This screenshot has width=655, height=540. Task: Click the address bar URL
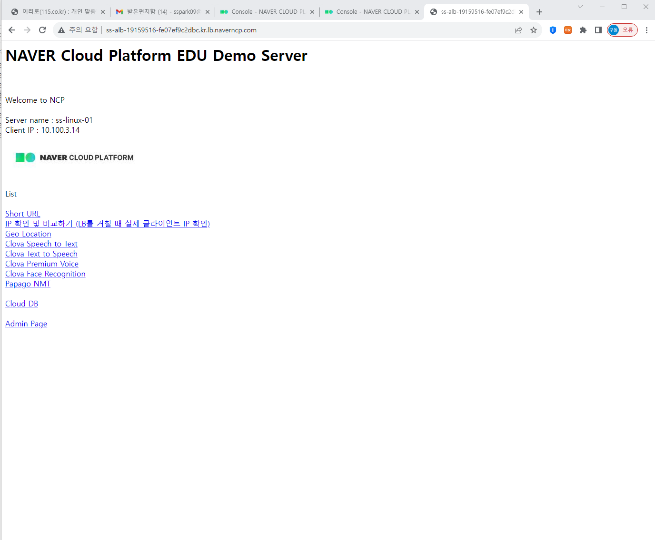click(x=181, y=30)
